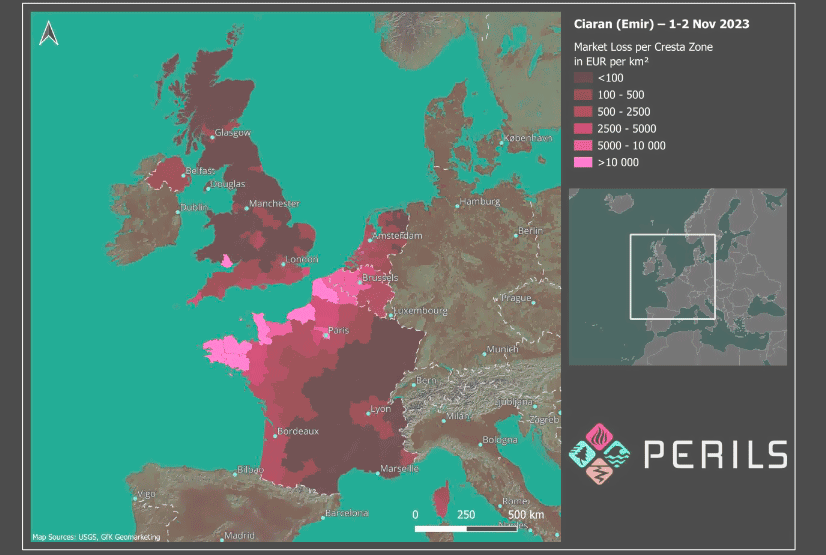Select the 2500 - 5000 legend swatch
Viewport: 826px width, 555px height.
click(x=583, y=128)
